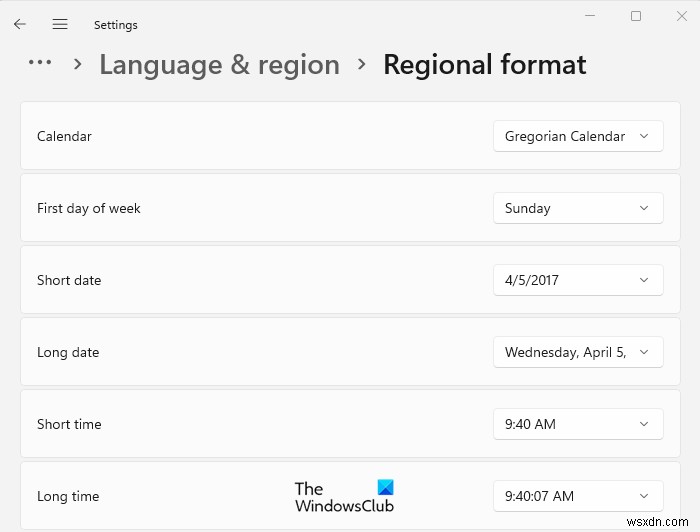Click the Short time setting row
The width and height of the screenshot is (700, 532).
(250, 424)
